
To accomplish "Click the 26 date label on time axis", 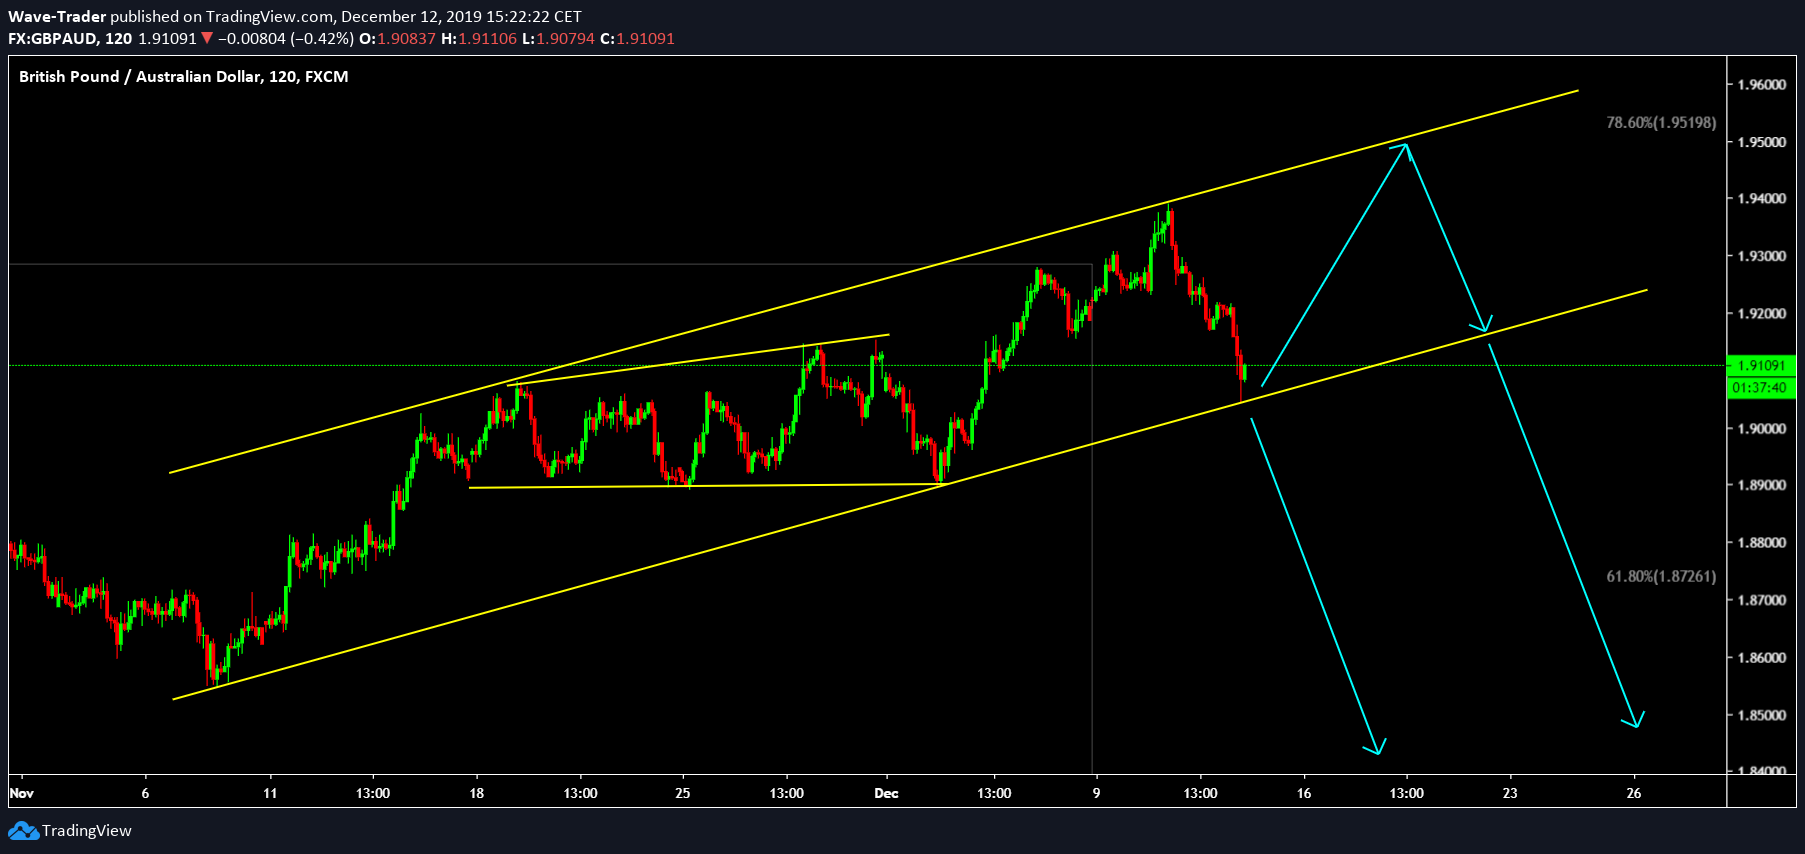I will pyautogui.click(x=1634, y=793).
